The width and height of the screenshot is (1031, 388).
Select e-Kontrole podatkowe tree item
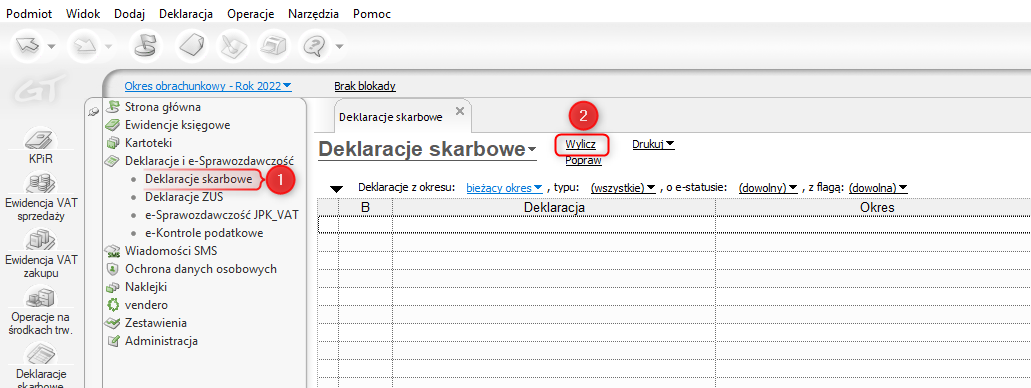pos(204,233)
